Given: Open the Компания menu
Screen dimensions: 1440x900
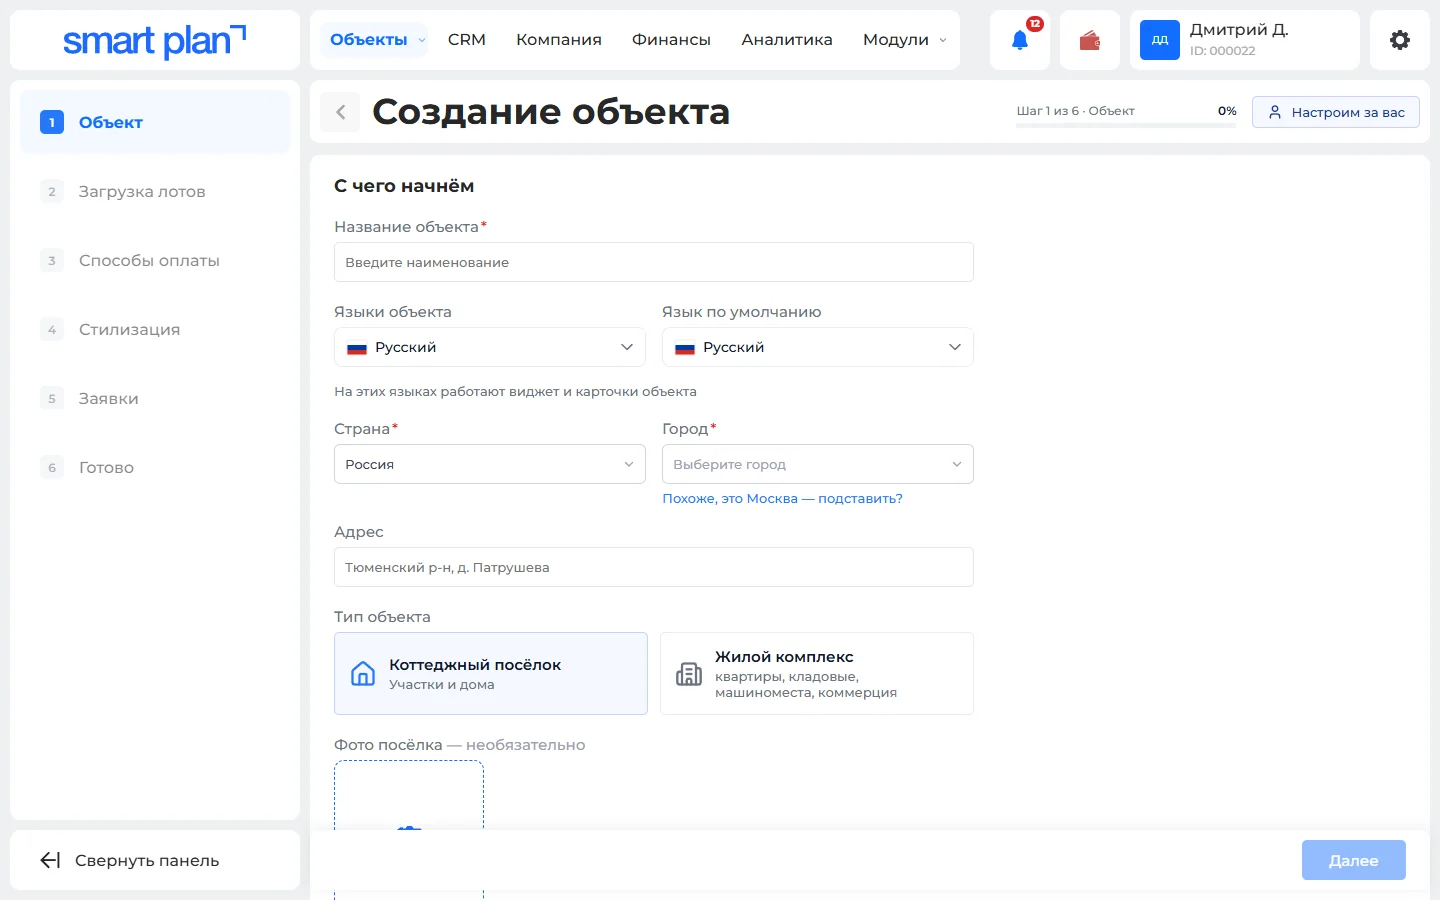Looking at the screenshot, I should [x=559, y=40].
